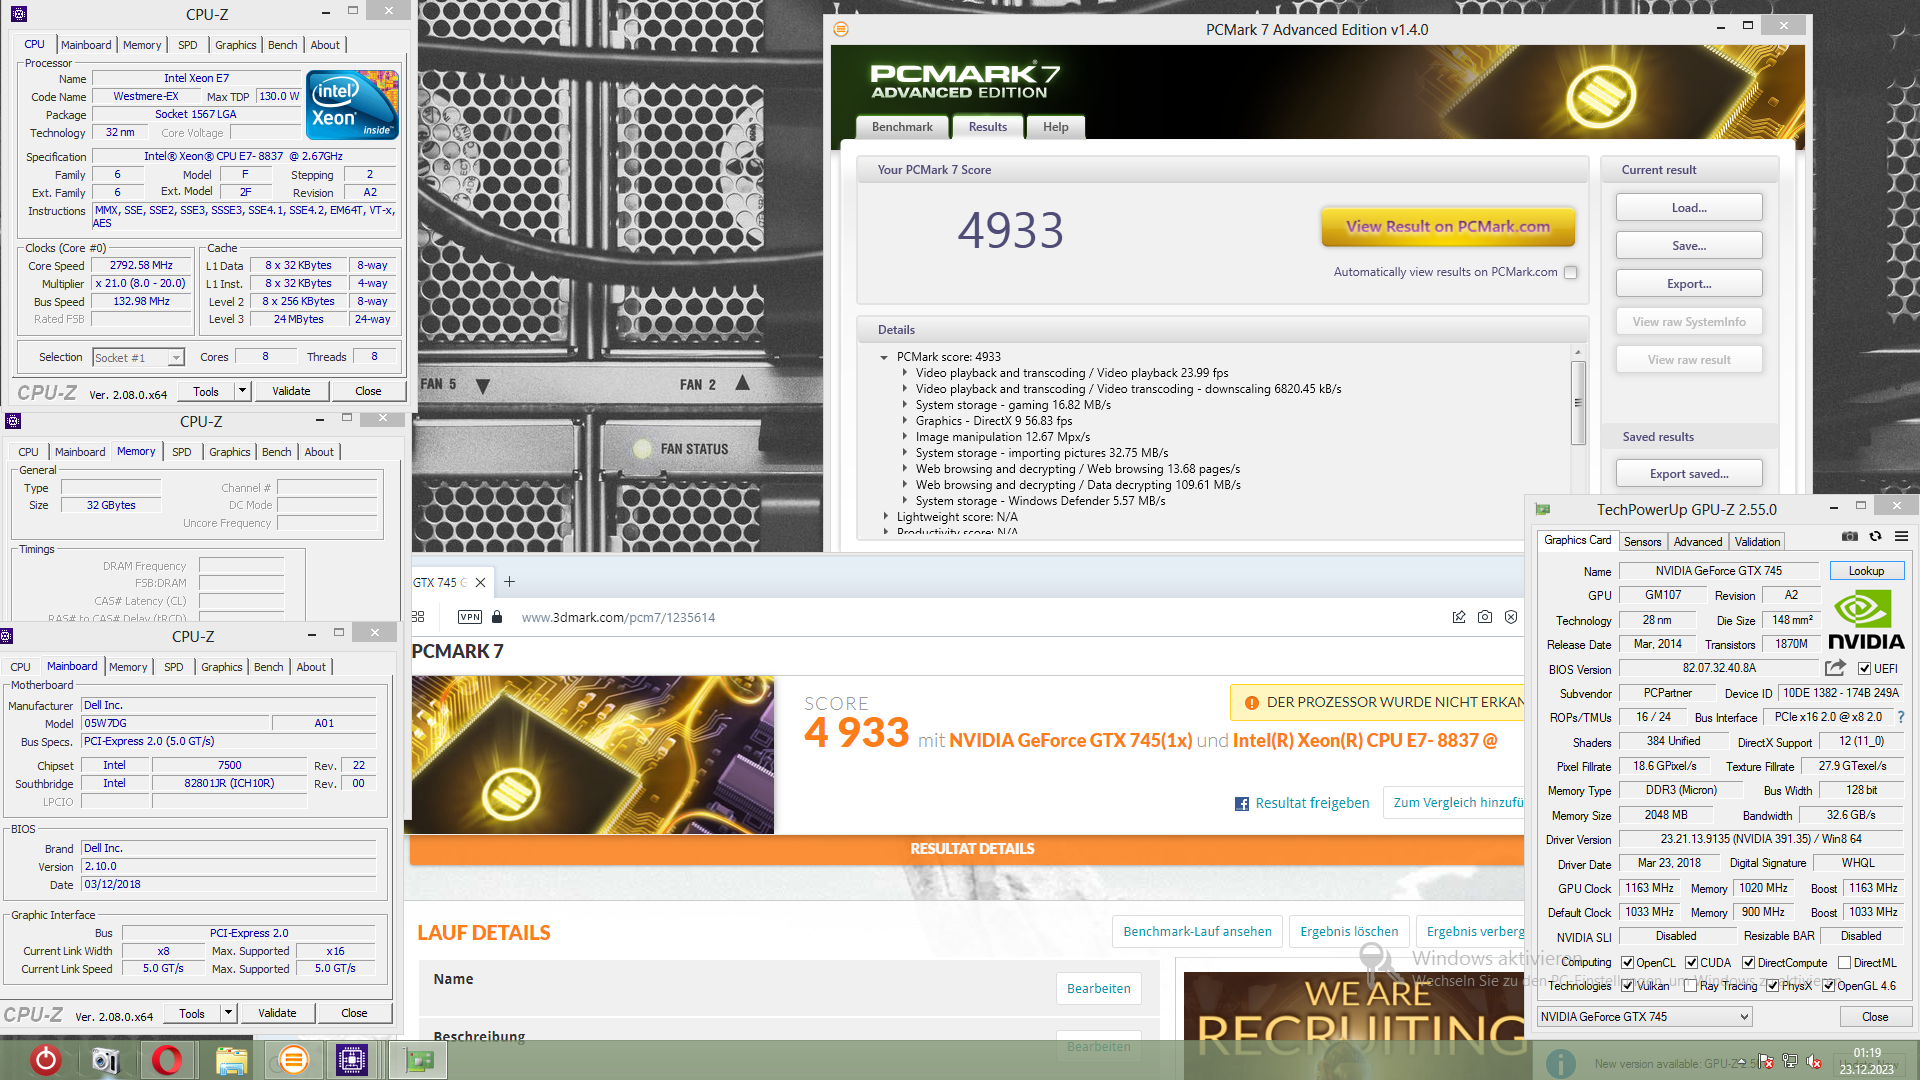Click the GPU-Z refresh icon

pos(1876,537)
